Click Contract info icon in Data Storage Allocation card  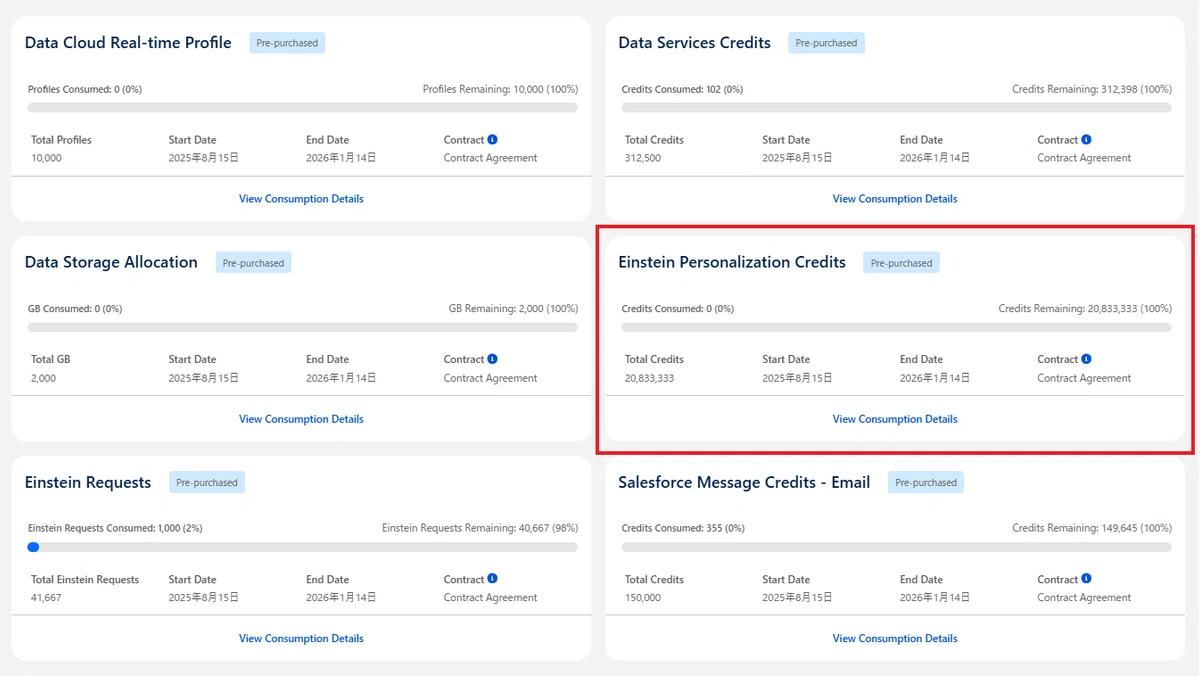[x=493, y=359]
